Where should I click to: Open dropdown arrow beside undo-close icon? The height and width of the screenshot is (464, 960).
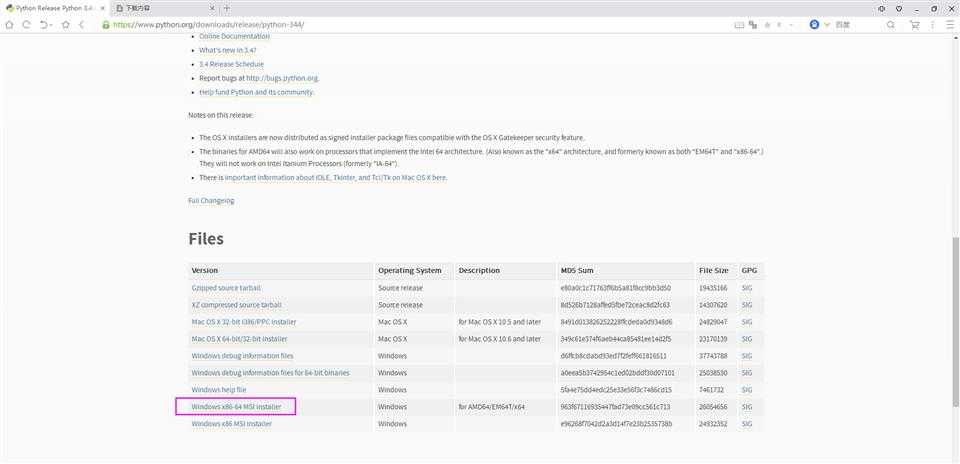coord(51,25)
